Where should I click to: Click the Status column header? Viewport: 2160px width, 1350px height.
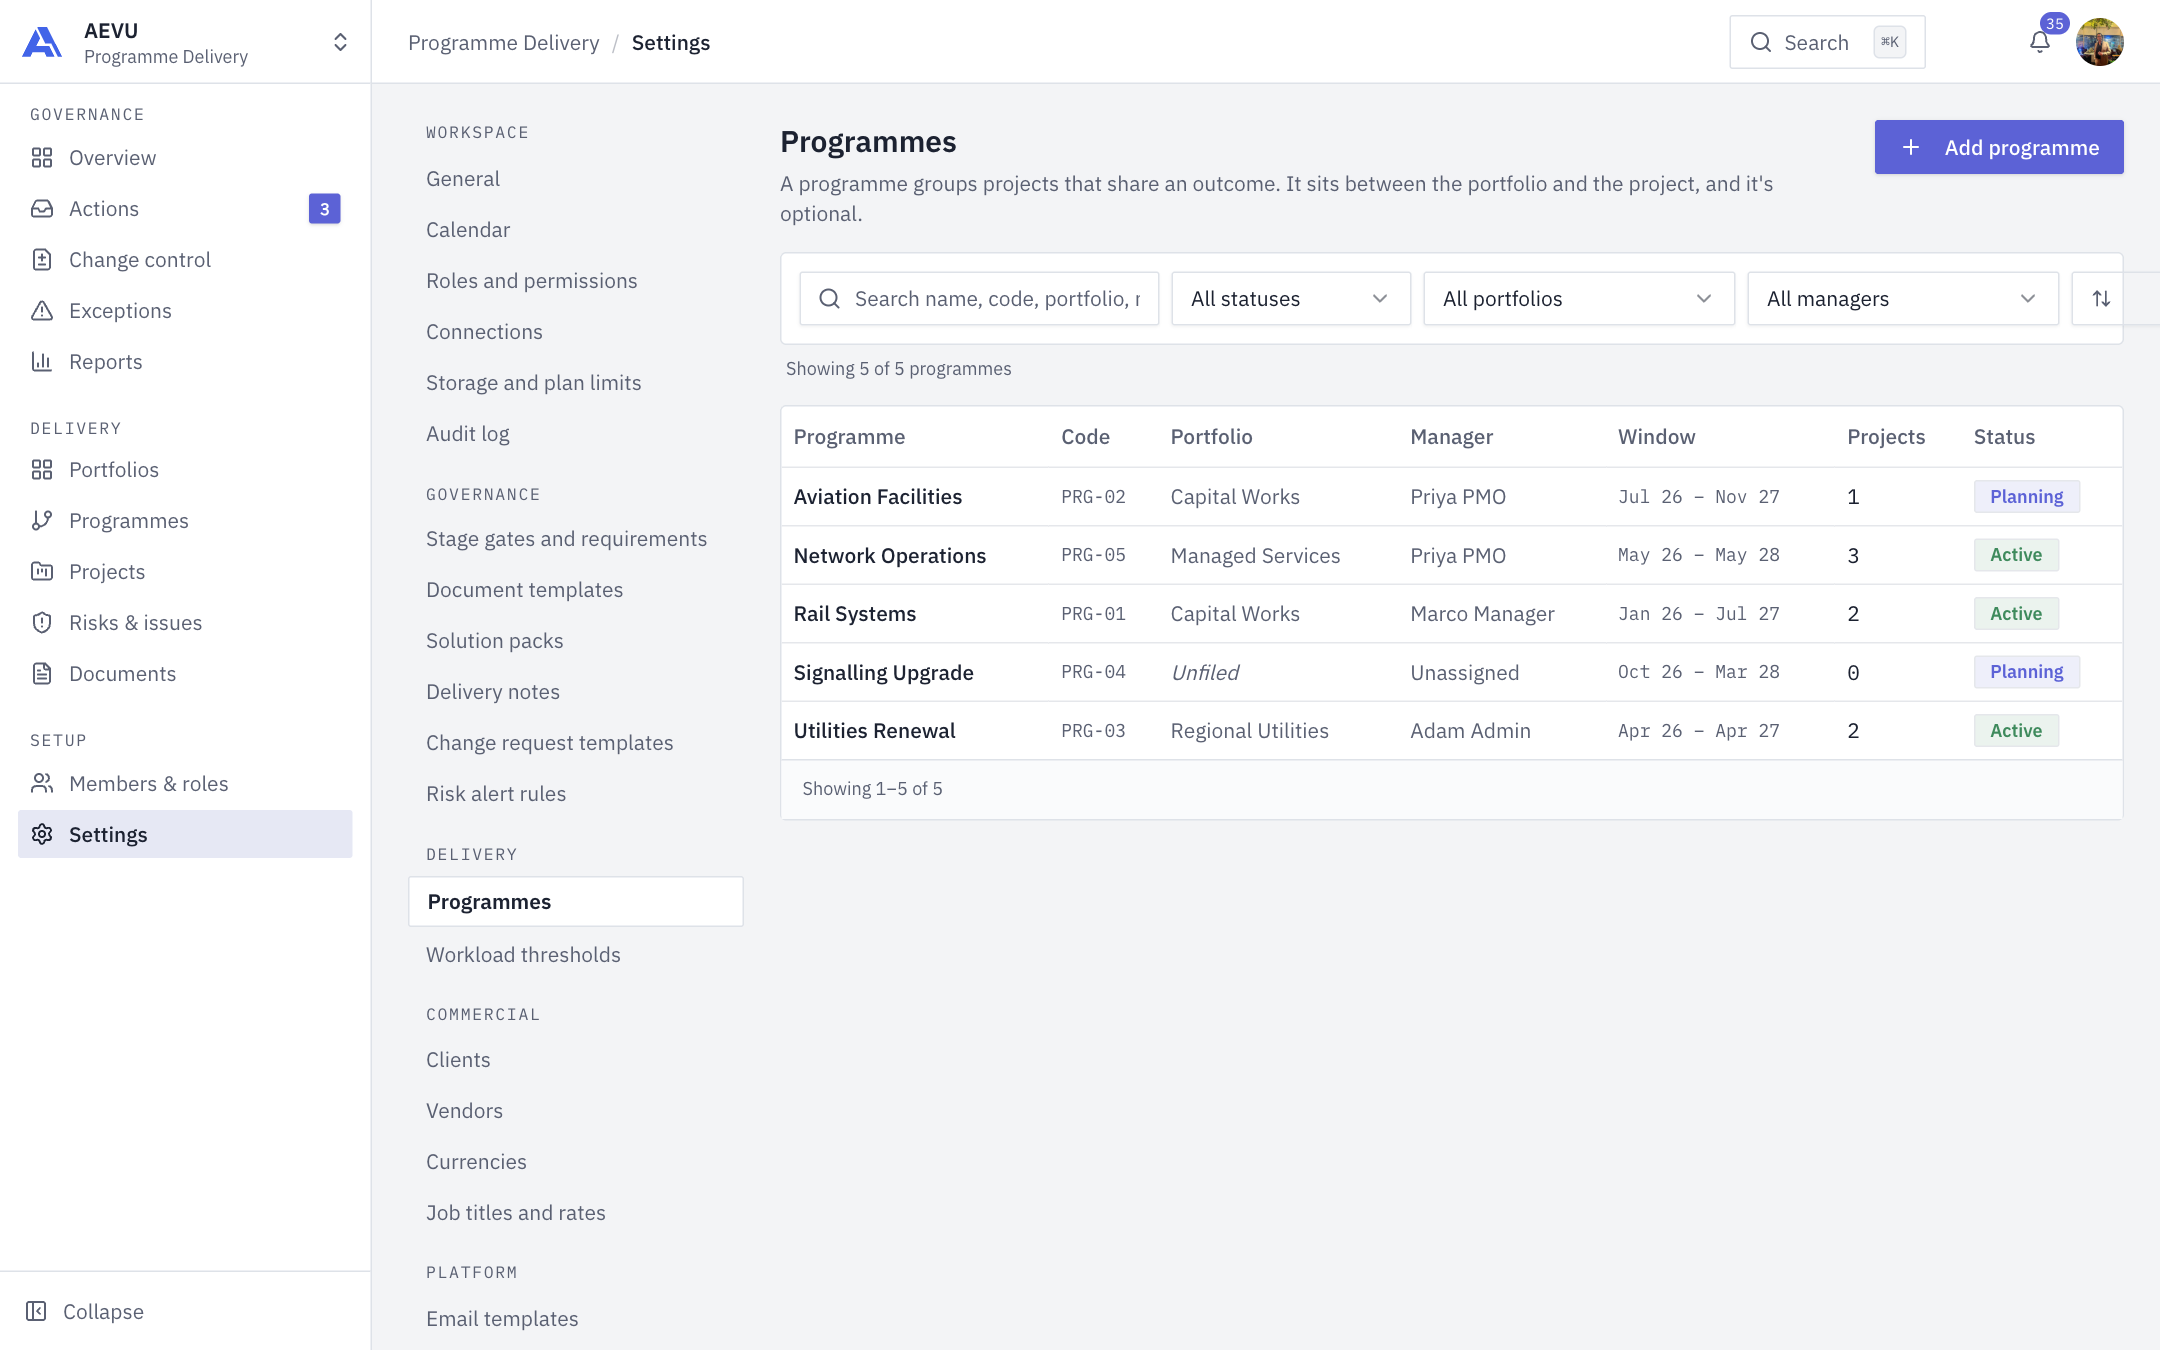2004,437
